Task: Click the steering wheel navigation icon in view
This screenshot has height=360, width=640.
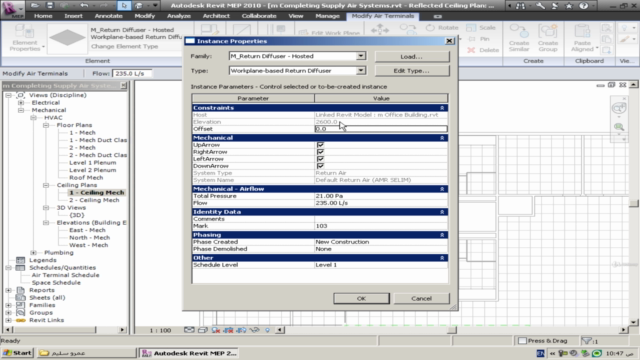Action: click(619, 109)
